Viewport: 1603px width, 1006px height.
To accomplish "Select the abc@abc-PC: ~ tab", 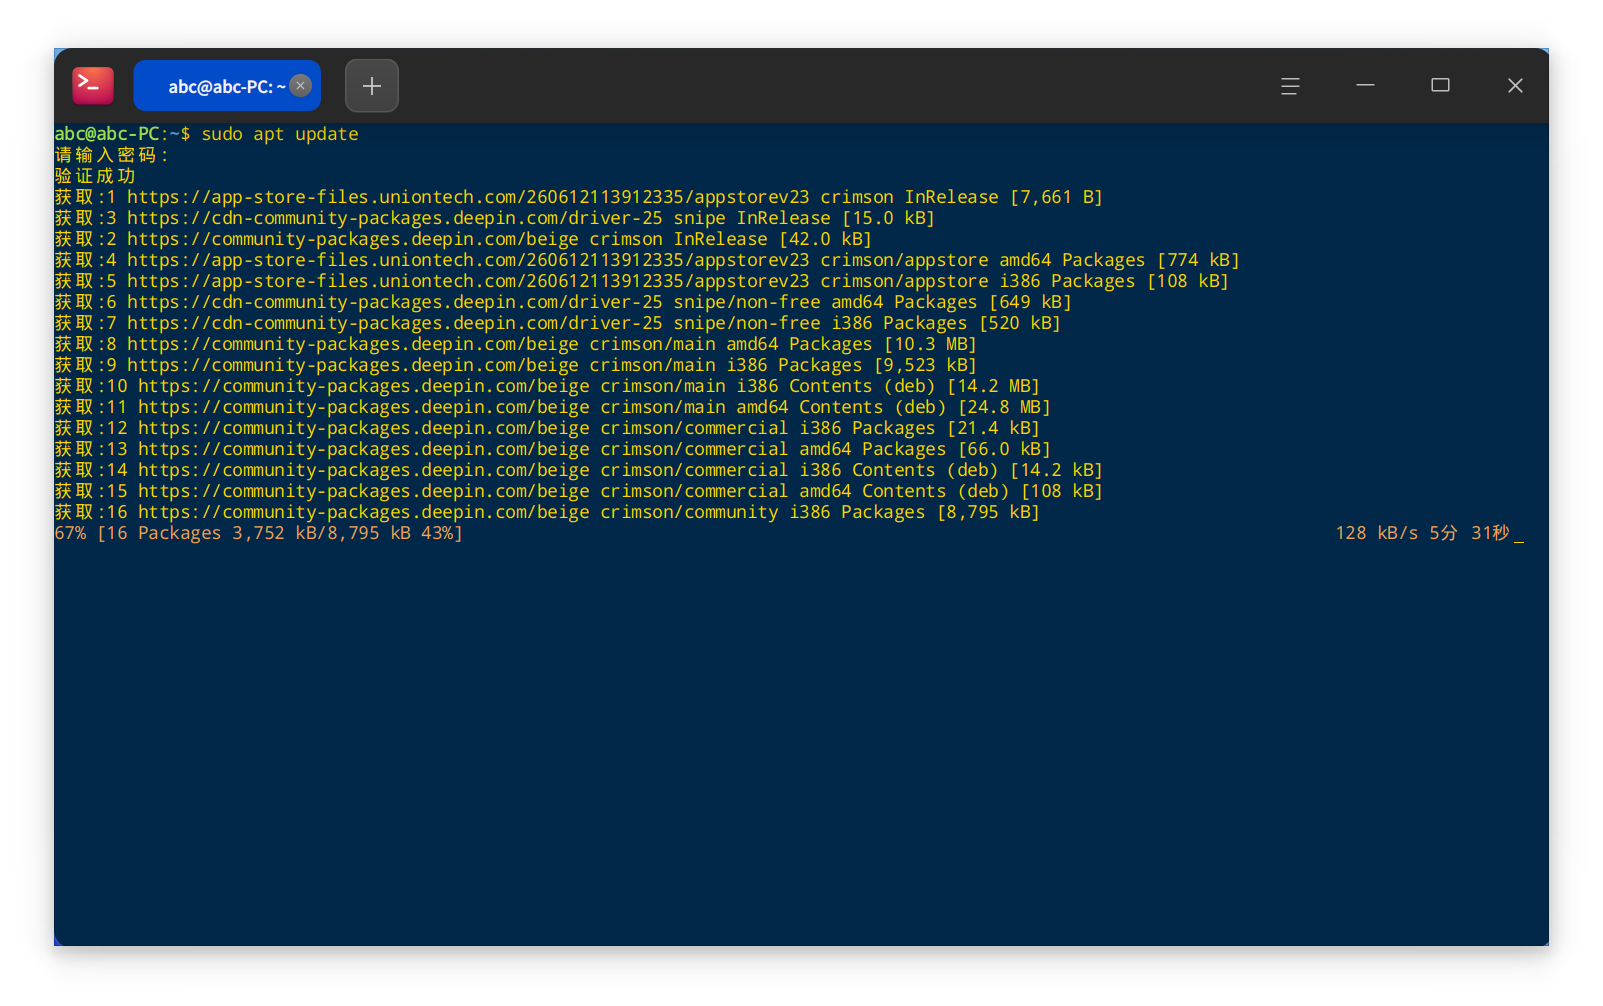I will pos(227,86).
